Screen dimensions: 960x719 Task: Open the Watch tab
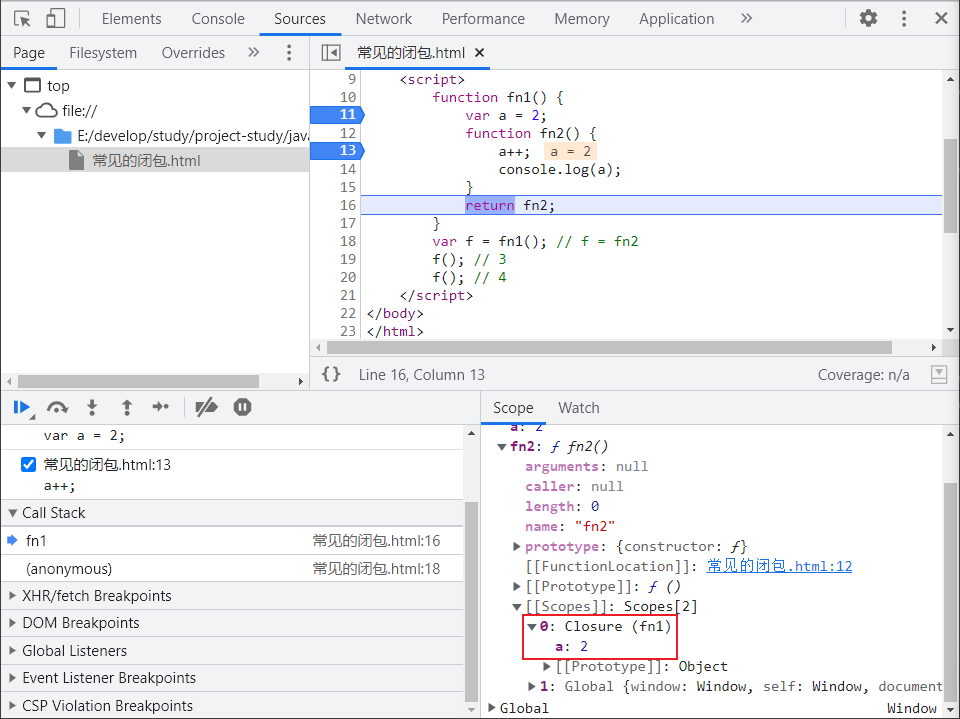point(578,408)
